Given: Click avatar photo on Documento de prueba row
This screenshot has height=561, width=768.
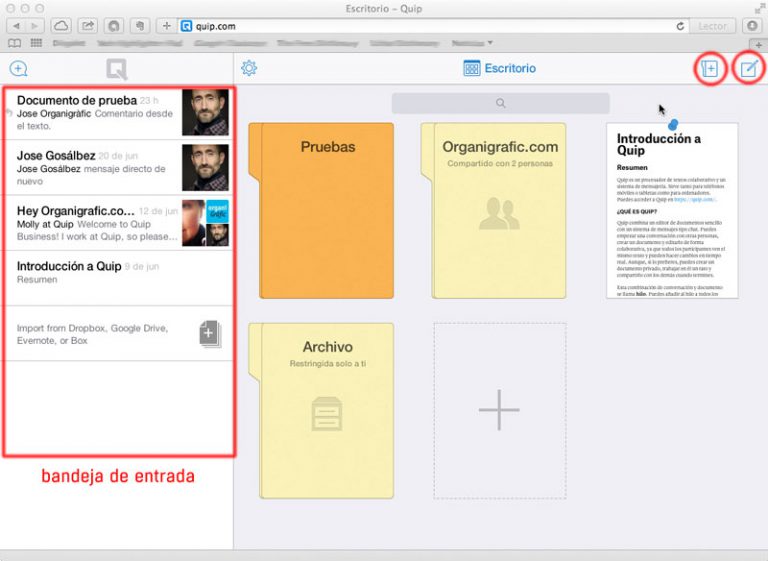Looking at the screenshot, I should tap(205, 112).
